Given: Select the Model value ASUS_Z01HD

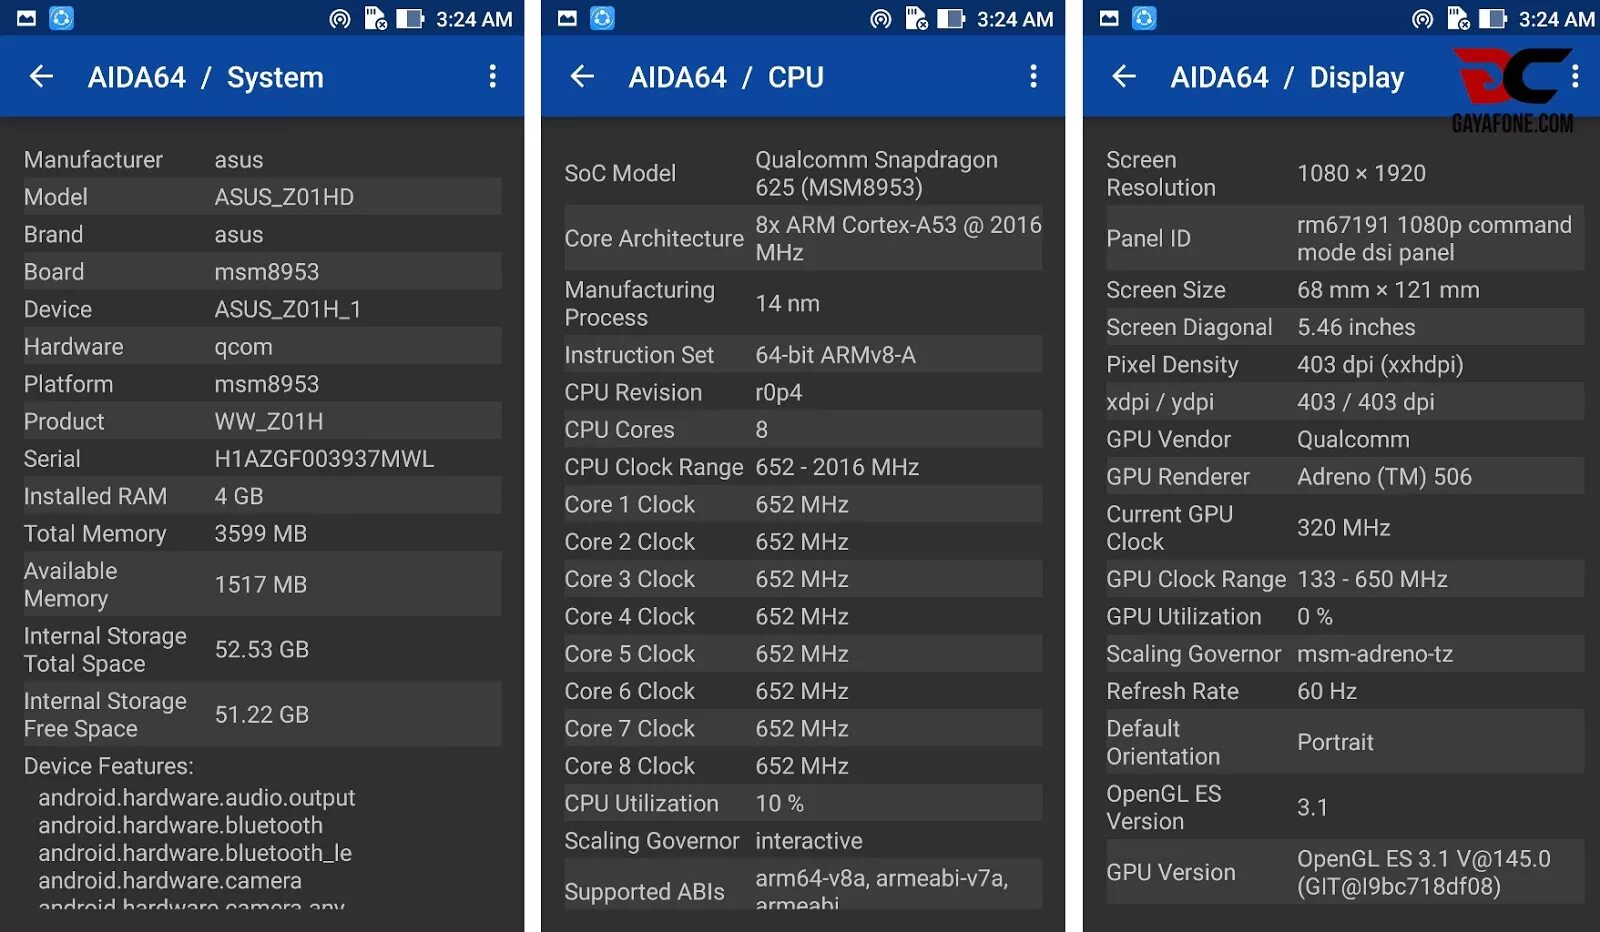Looking at the screenshot, I should 284,197.
